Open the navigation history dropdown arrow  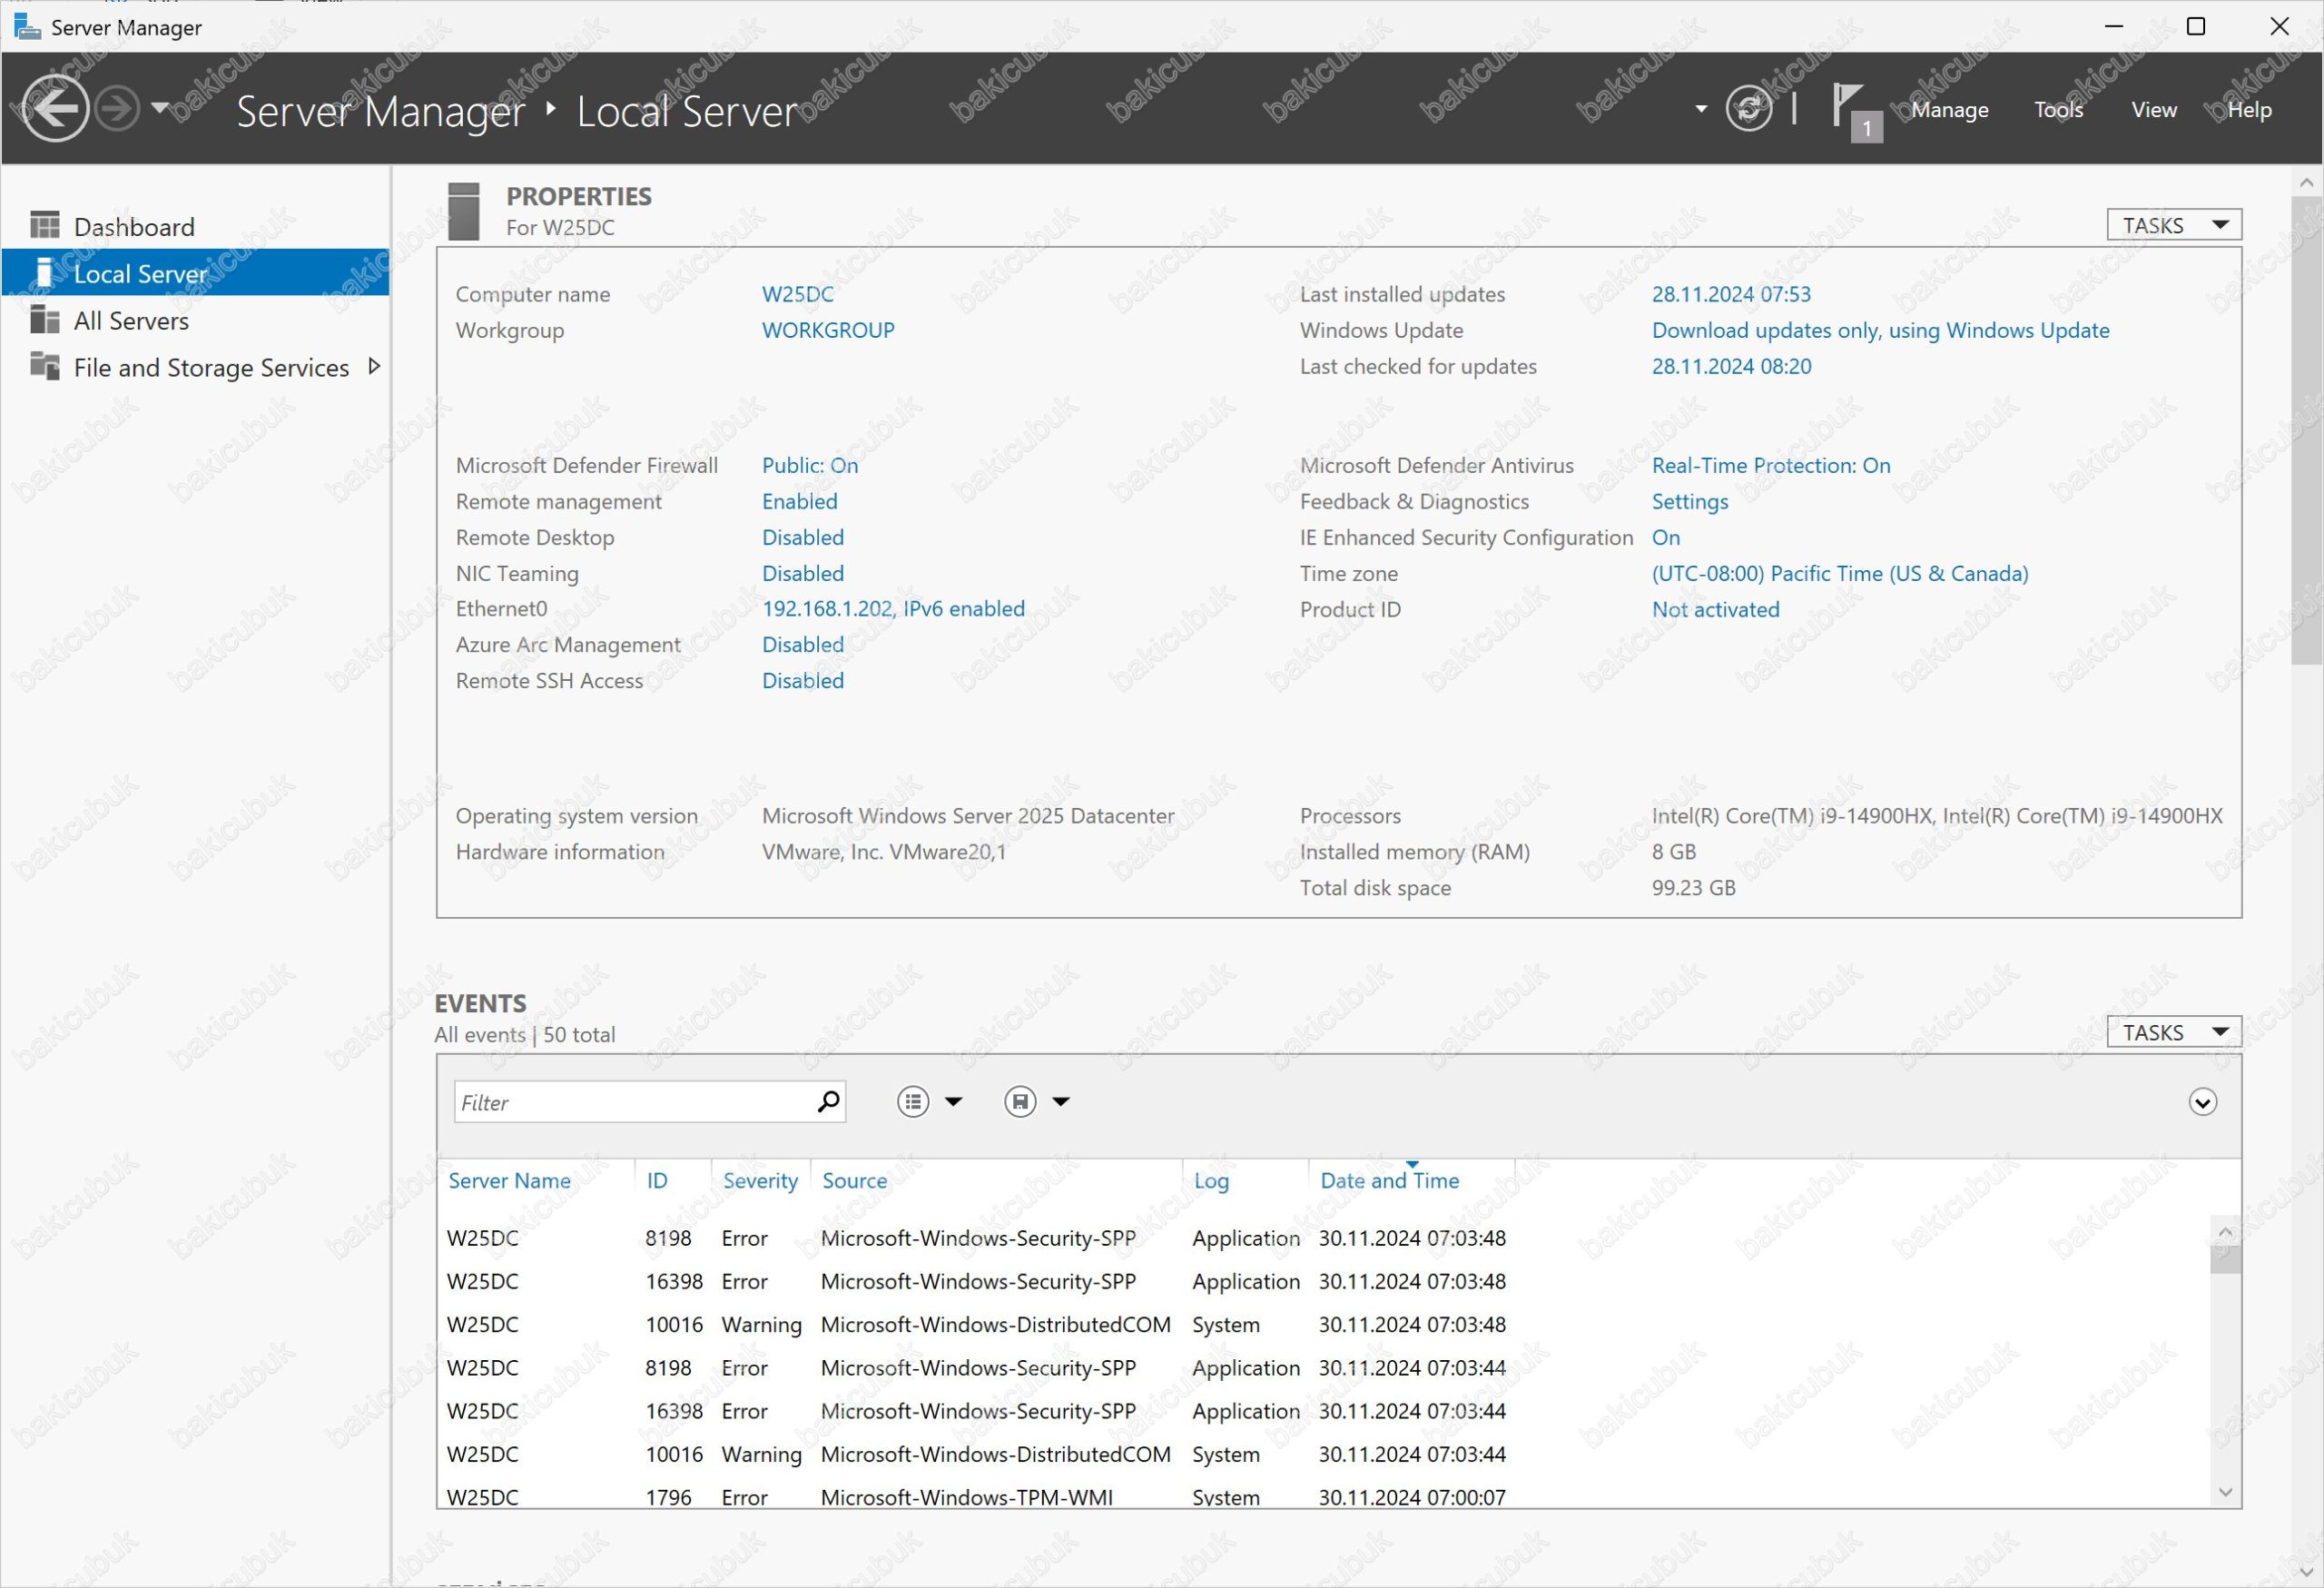(x=160, y=106)
